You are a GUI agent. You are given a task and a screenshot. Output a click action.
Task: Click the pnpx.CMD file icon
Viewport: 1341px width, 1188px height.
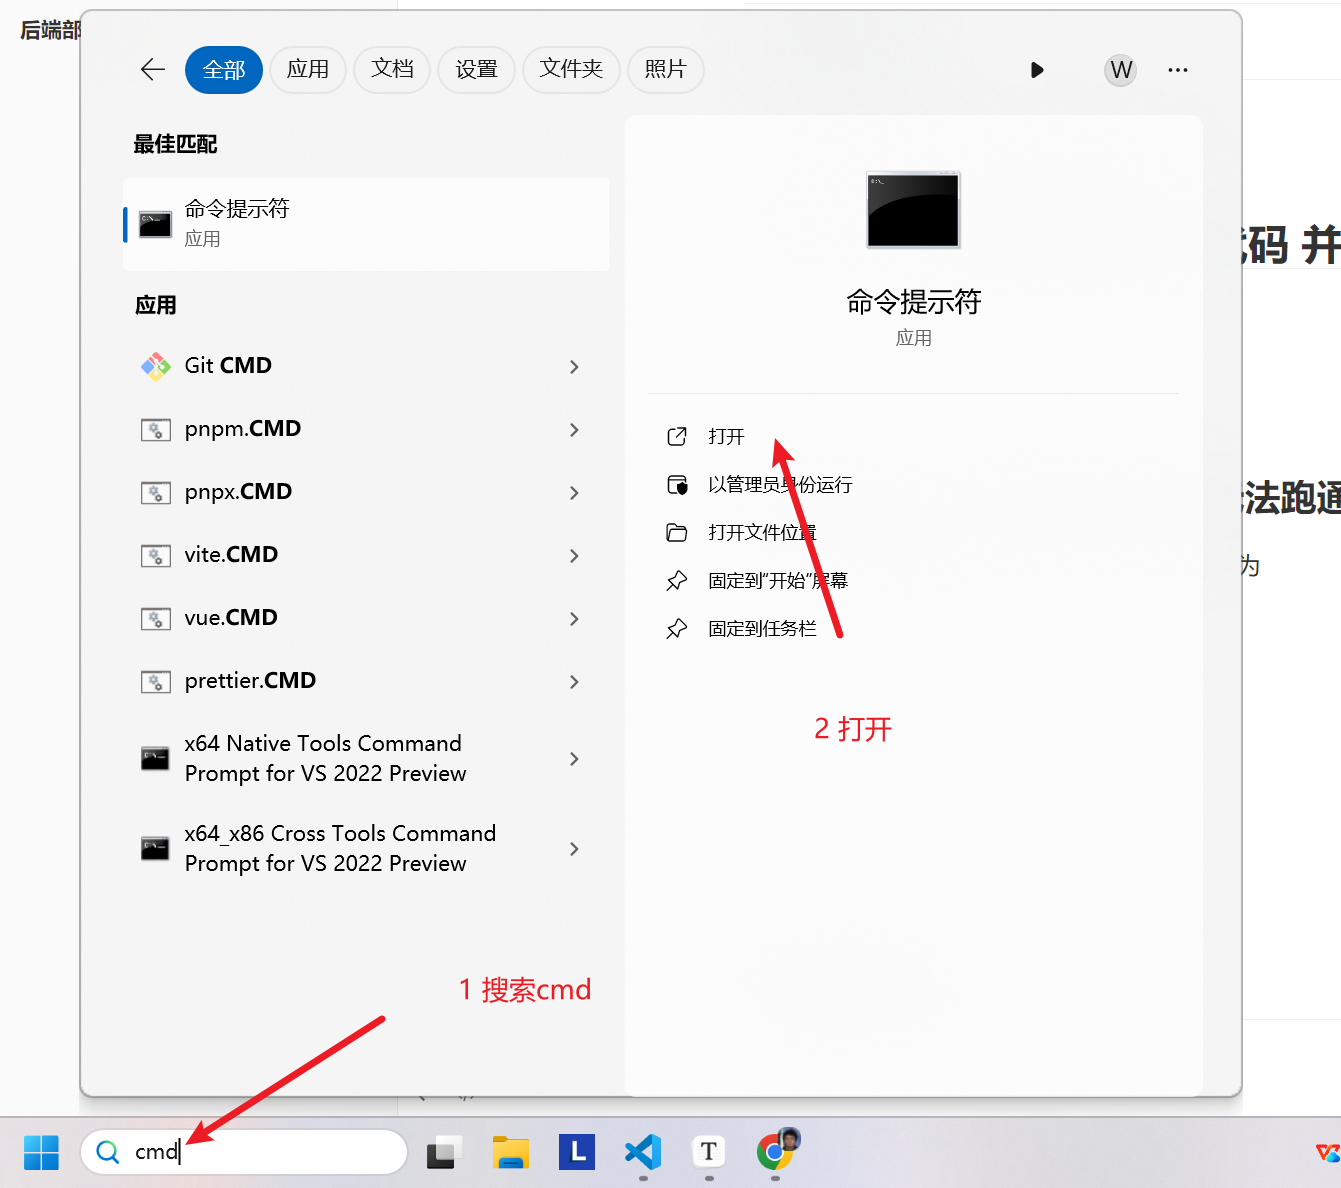tap(155, 493)
